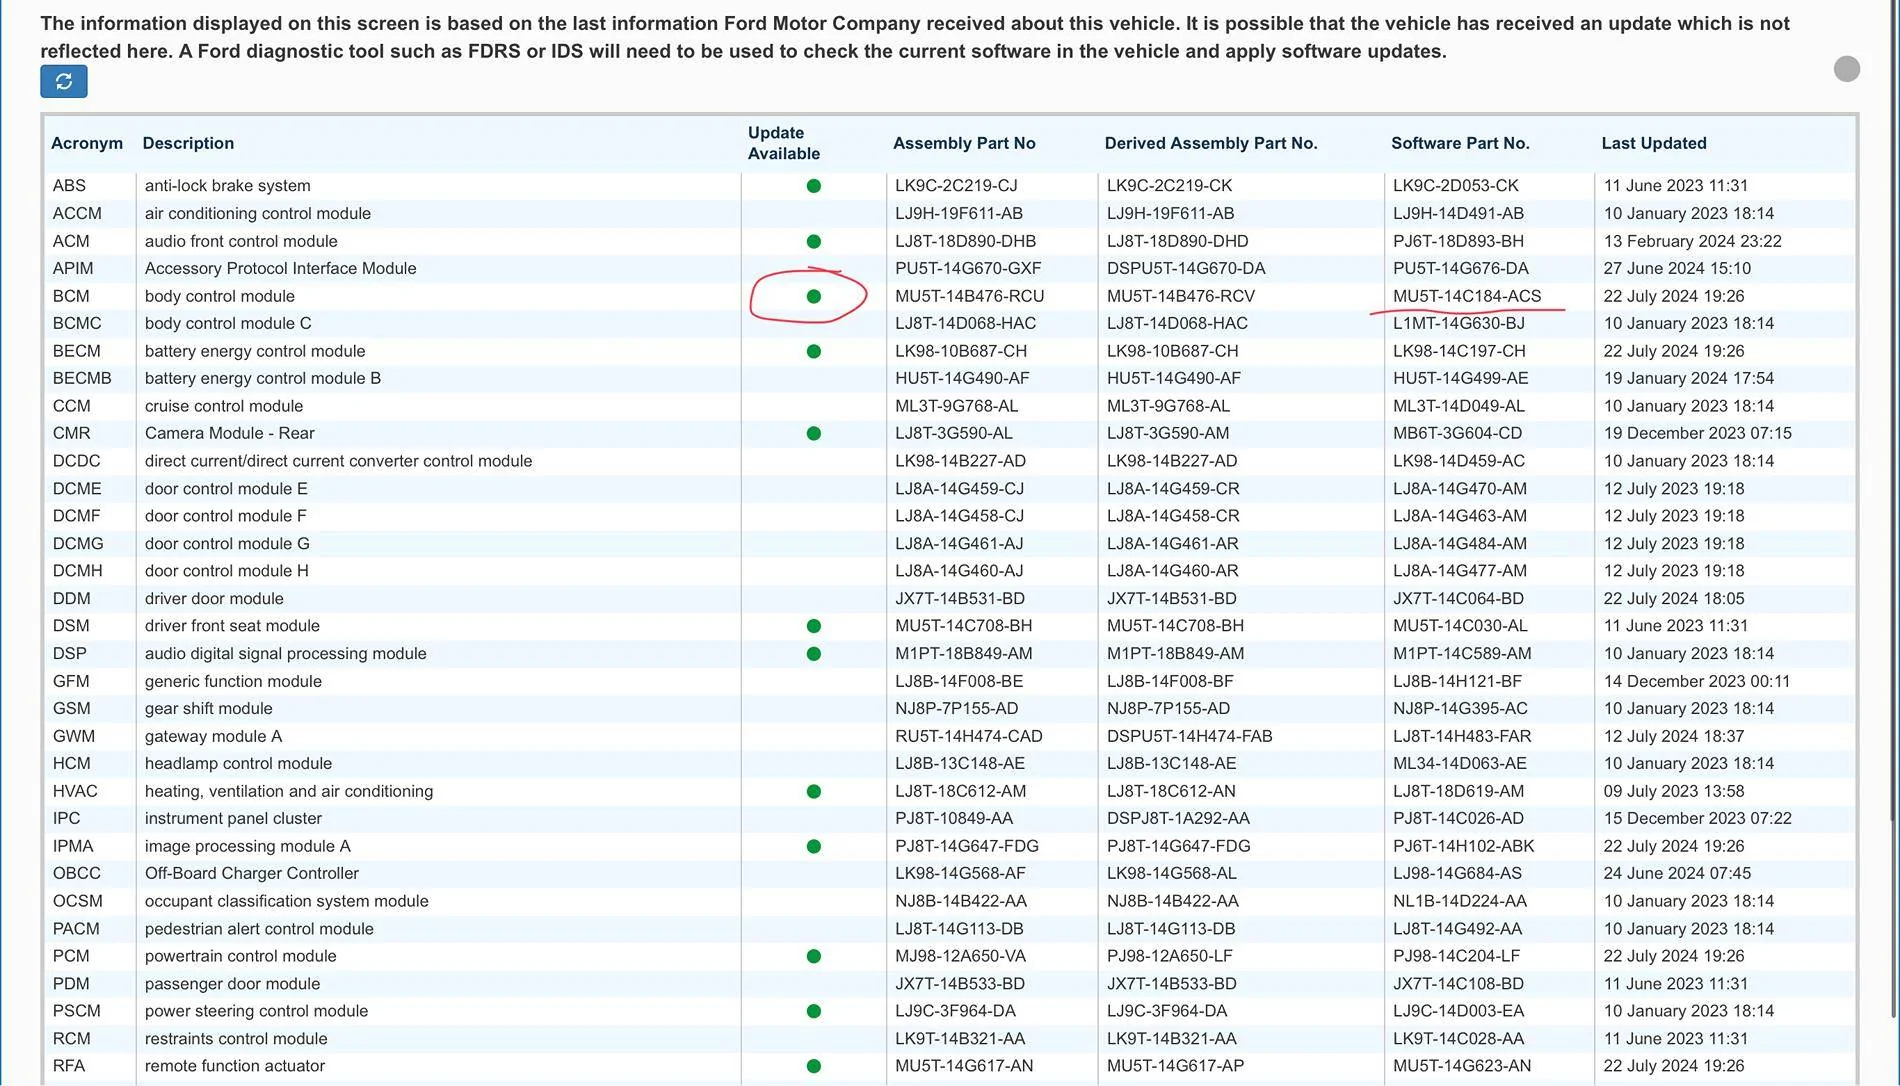Click the Update Available column header

pos(784,143)
